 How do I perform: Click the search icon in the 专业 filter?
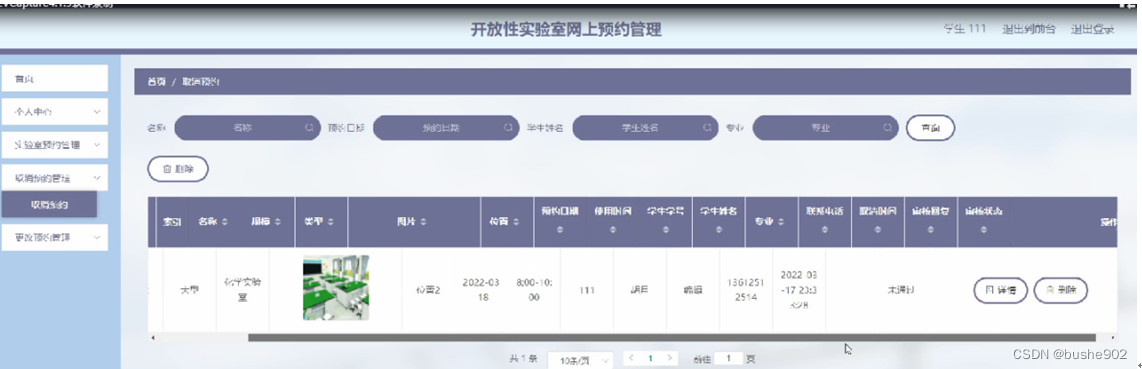(887, 127)
